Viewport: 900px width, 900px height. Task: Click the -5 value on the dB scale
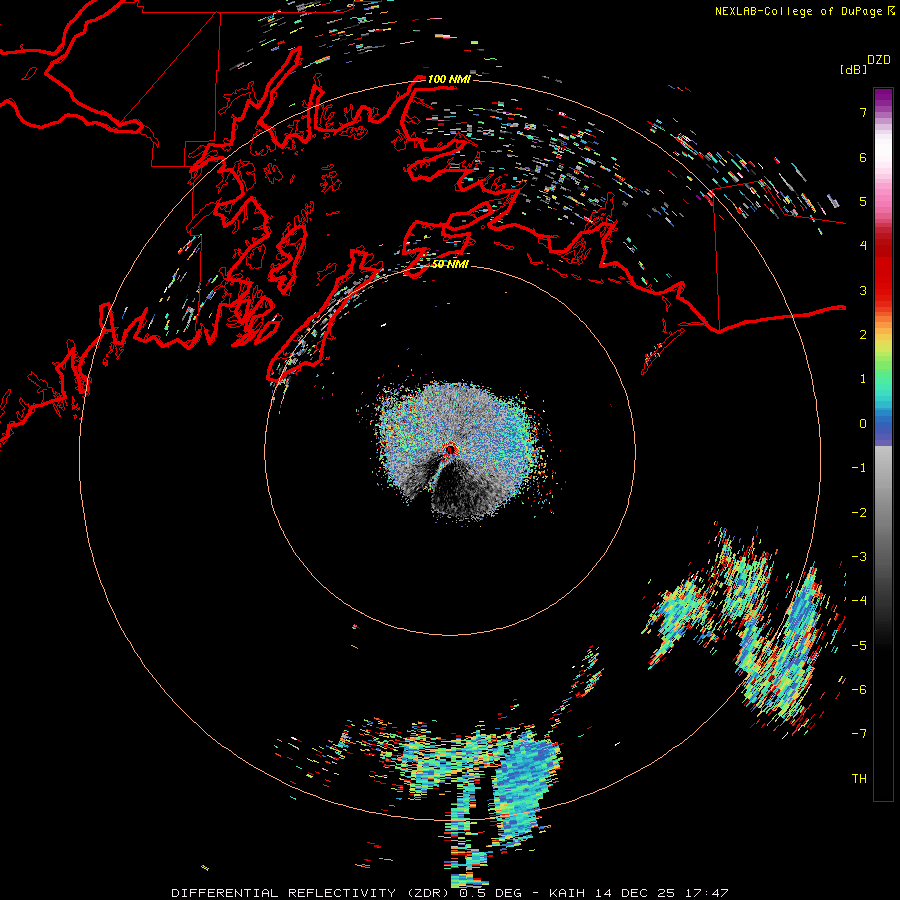(x=859, y=646)
